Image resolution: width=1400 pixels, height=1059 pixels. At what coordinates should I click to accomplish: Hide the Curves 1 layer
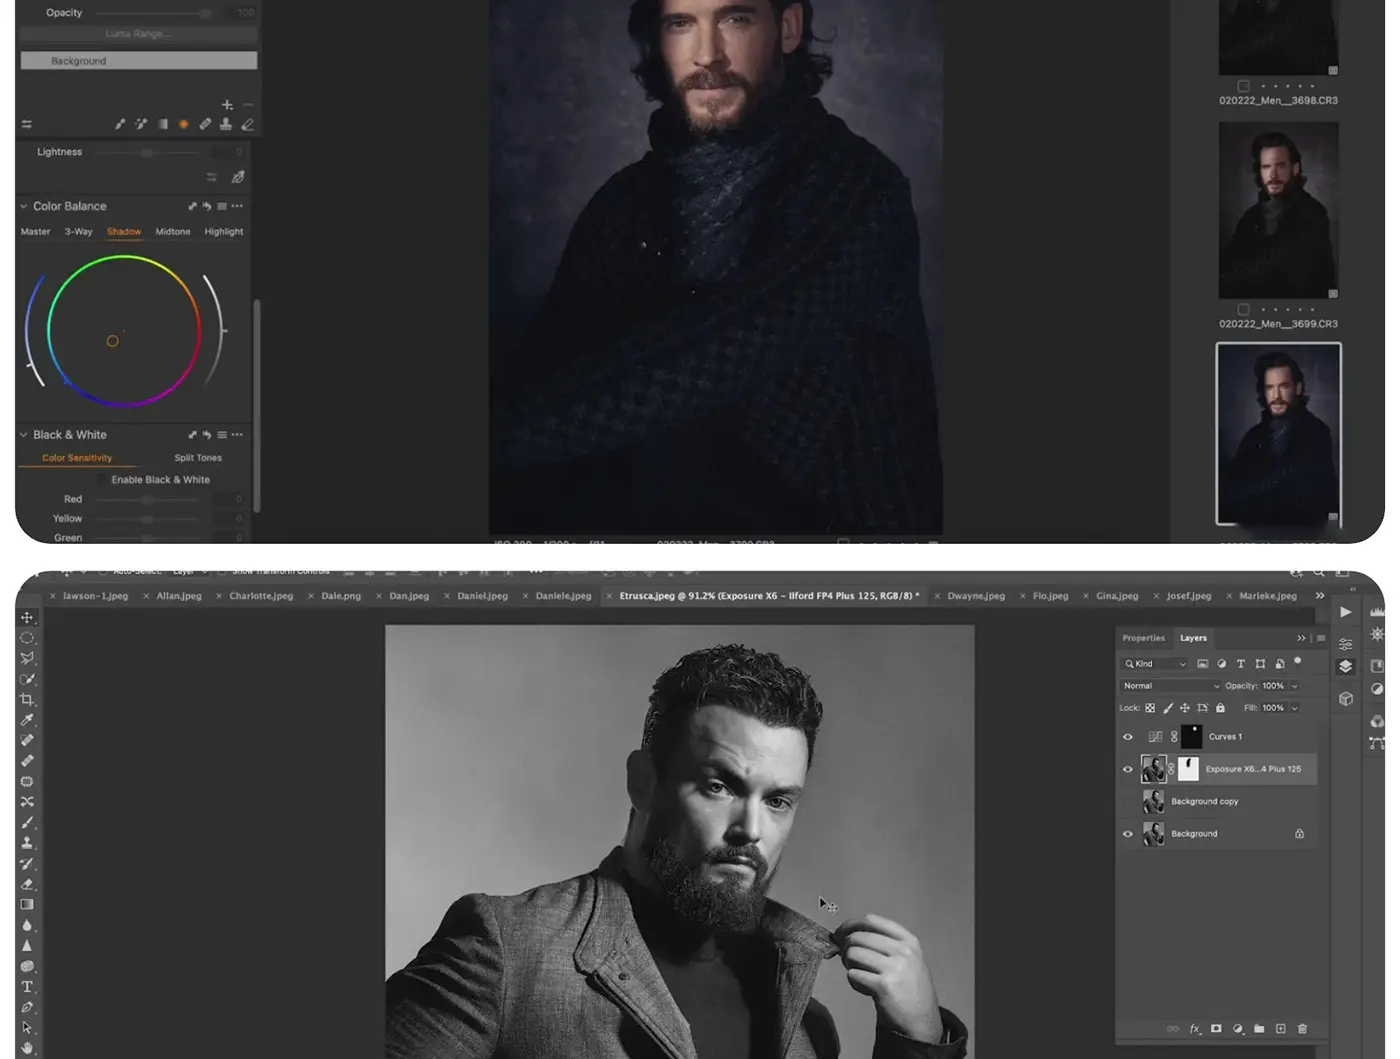[x=1128, y=737]
